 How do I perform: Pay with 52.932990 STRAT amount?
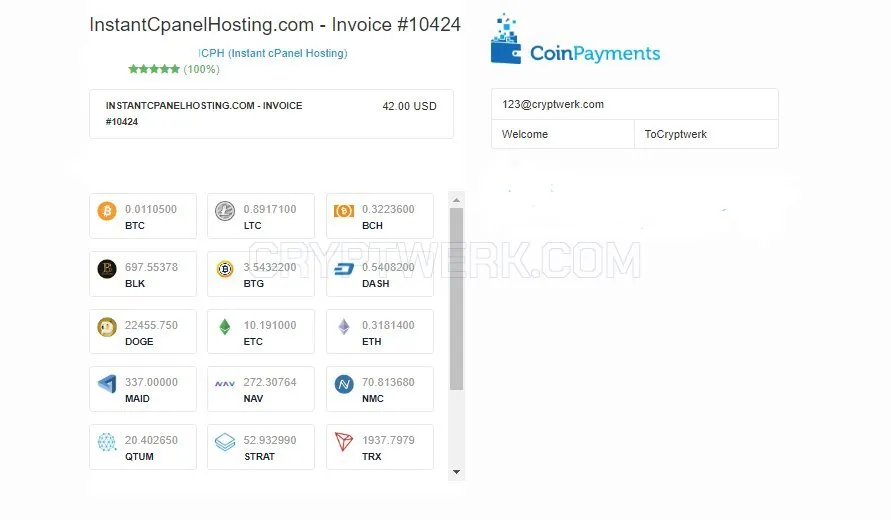point(270,440)
